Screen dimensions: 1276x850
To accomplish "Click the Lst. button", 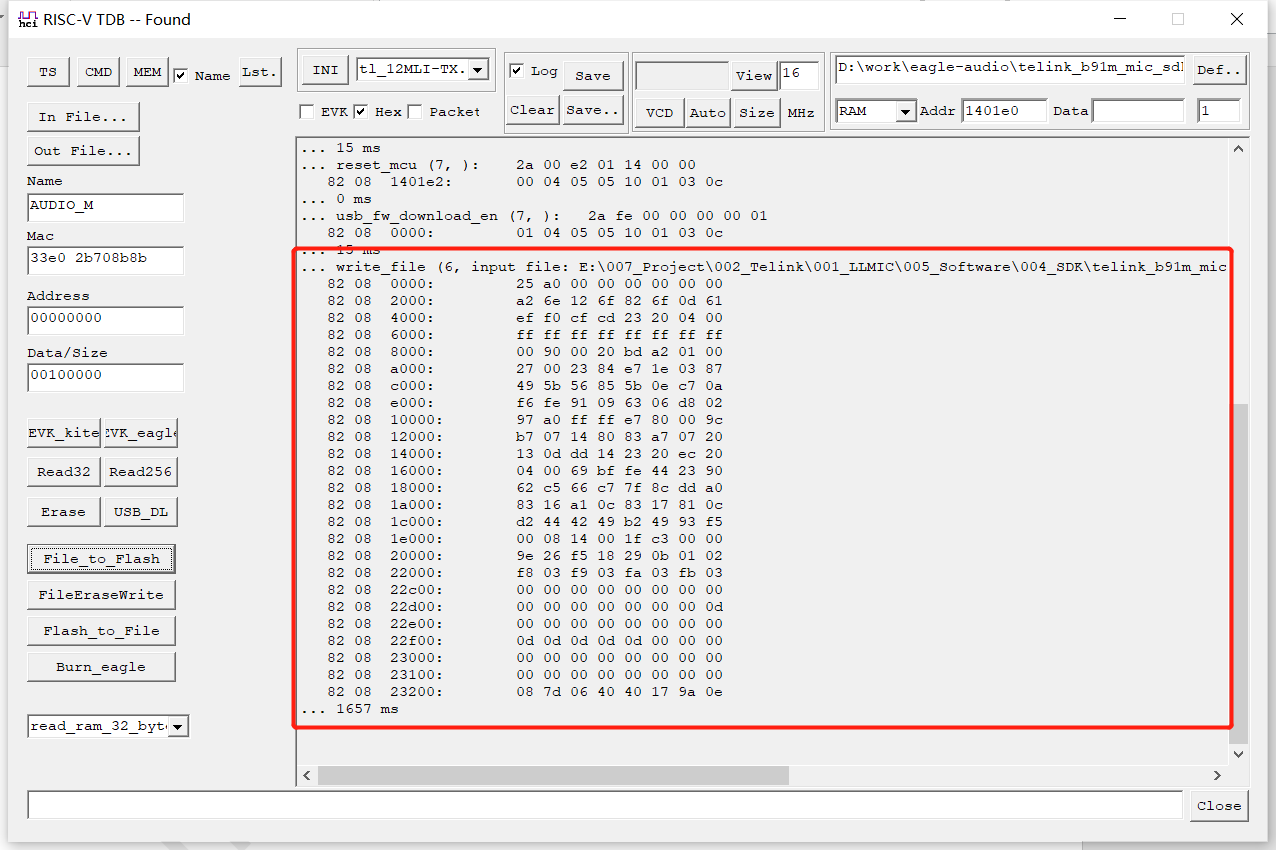I will coord(259,71).
